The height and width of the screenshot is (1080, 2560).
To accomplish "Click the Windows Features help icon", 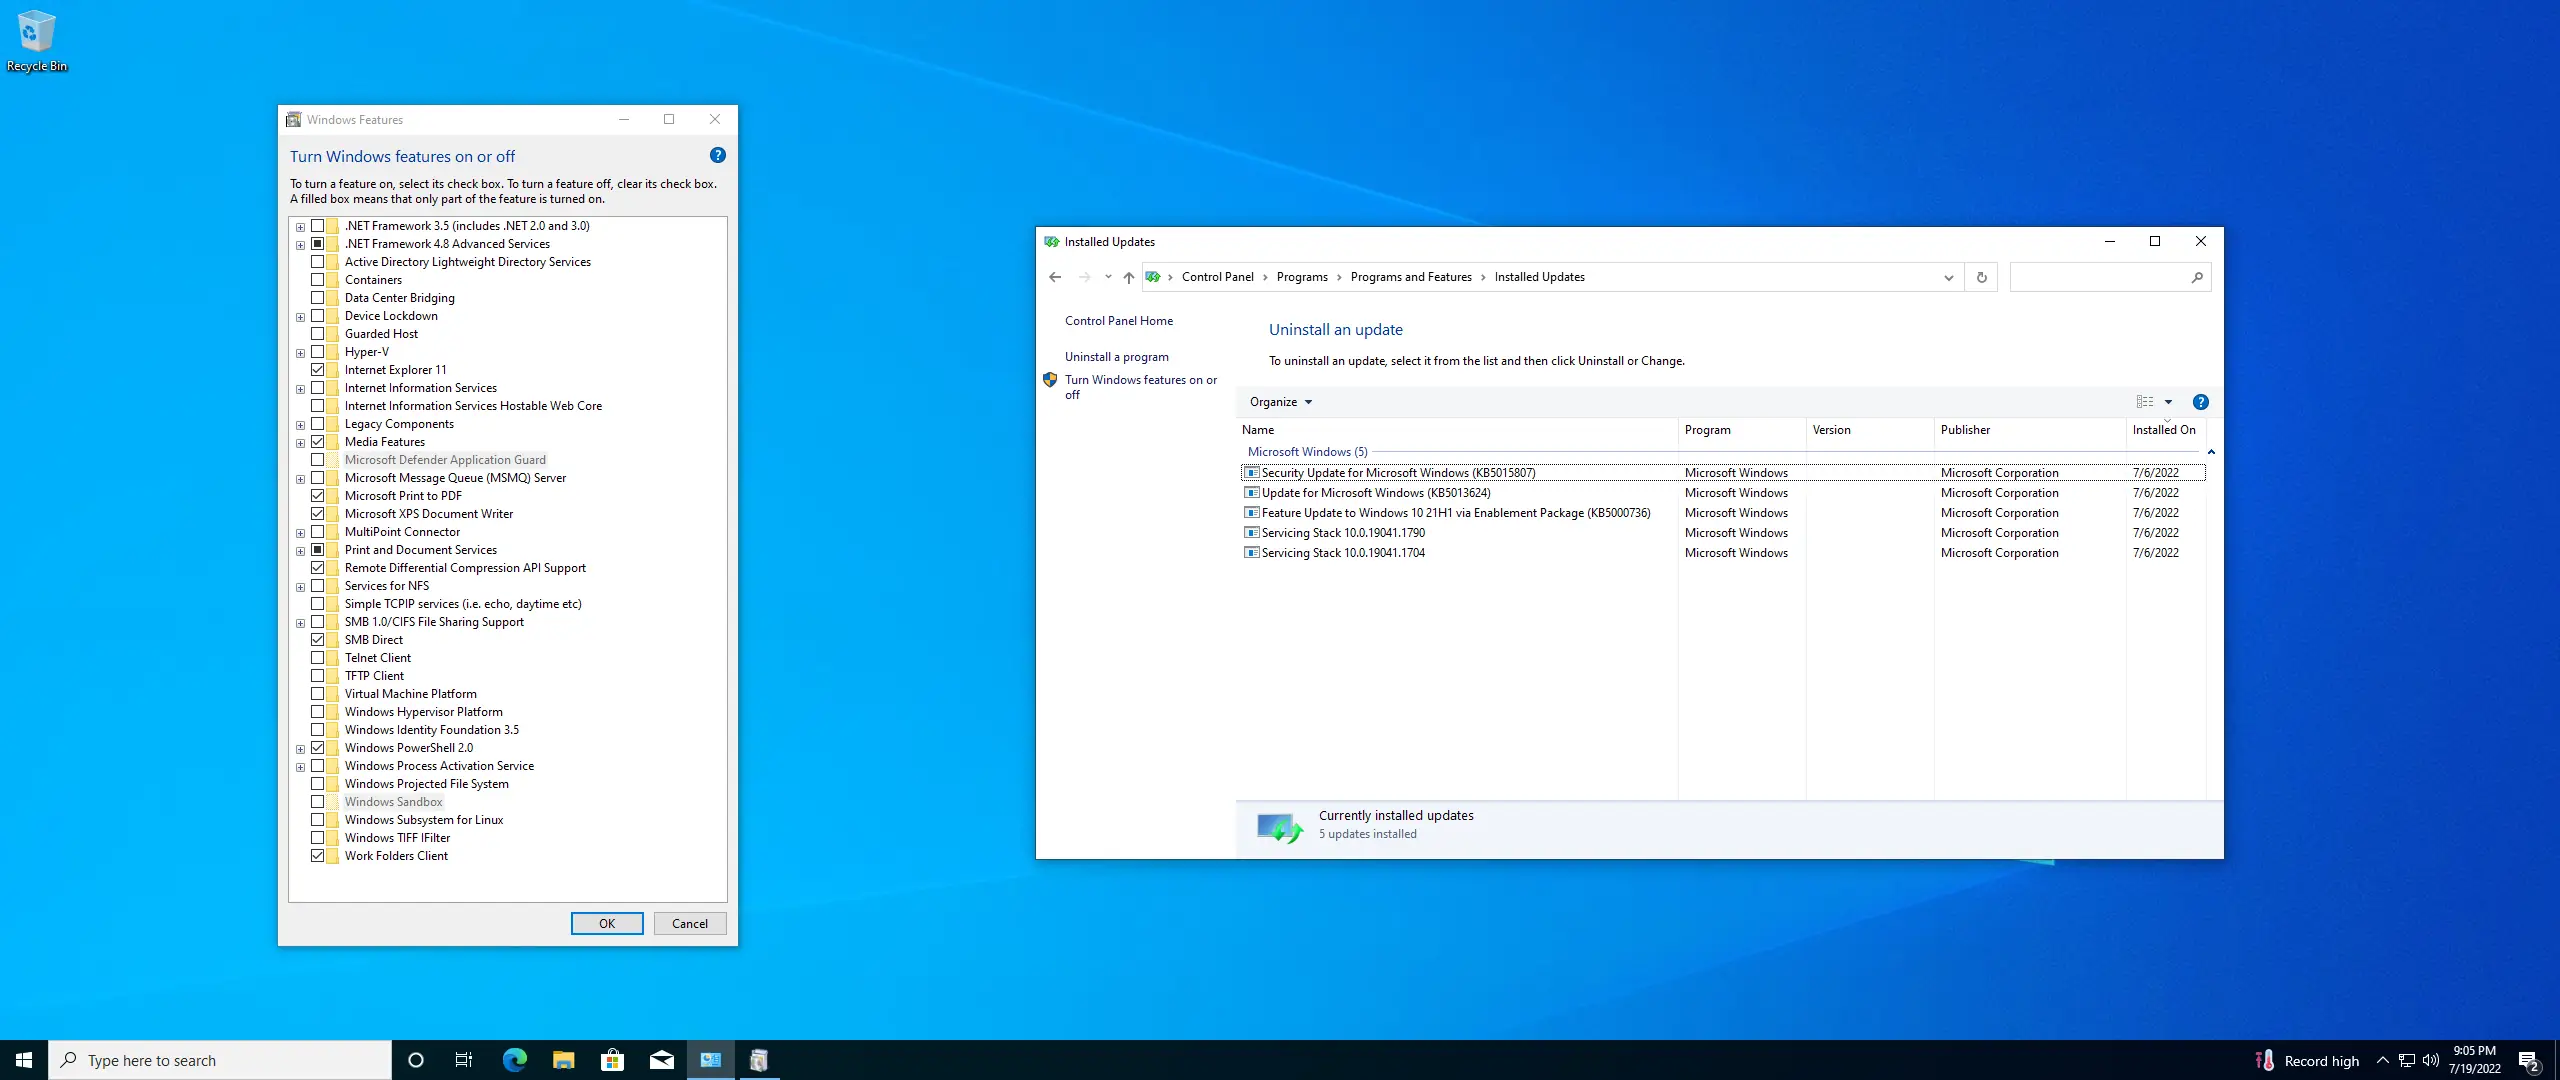I will coord(717,155).
